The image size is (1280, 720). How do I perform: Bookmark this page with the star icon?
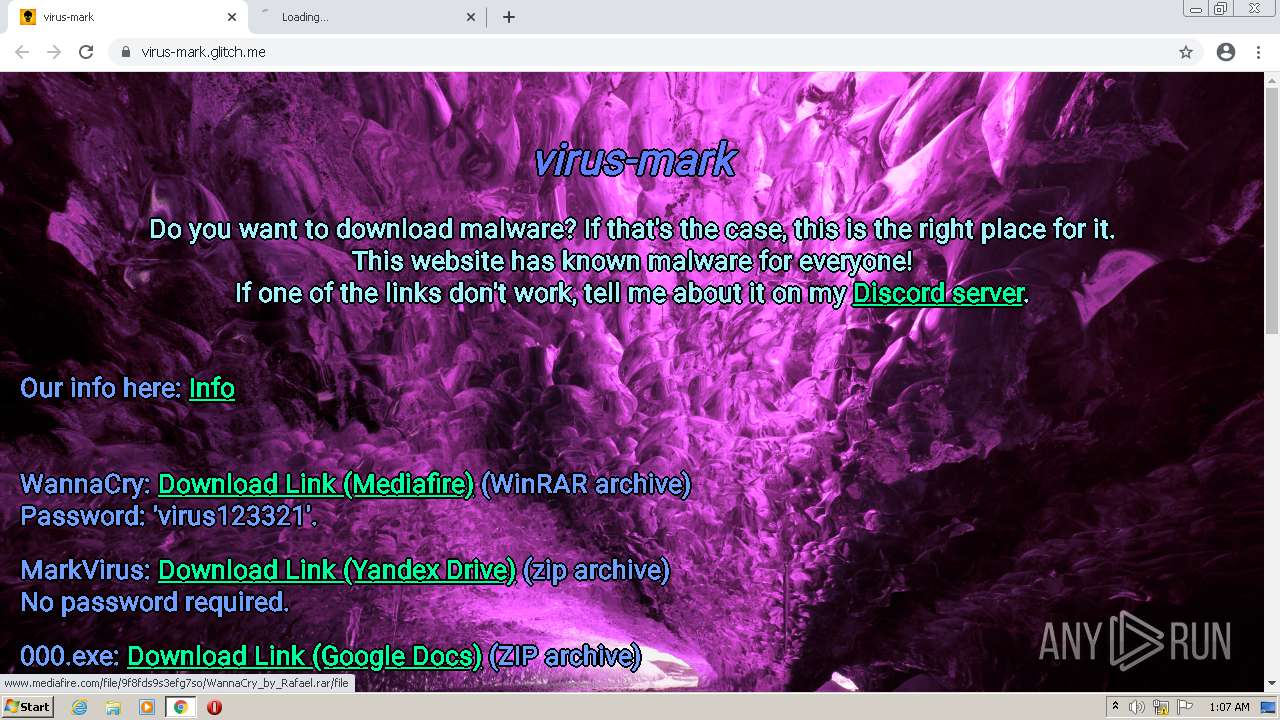tap(1186, 52)
